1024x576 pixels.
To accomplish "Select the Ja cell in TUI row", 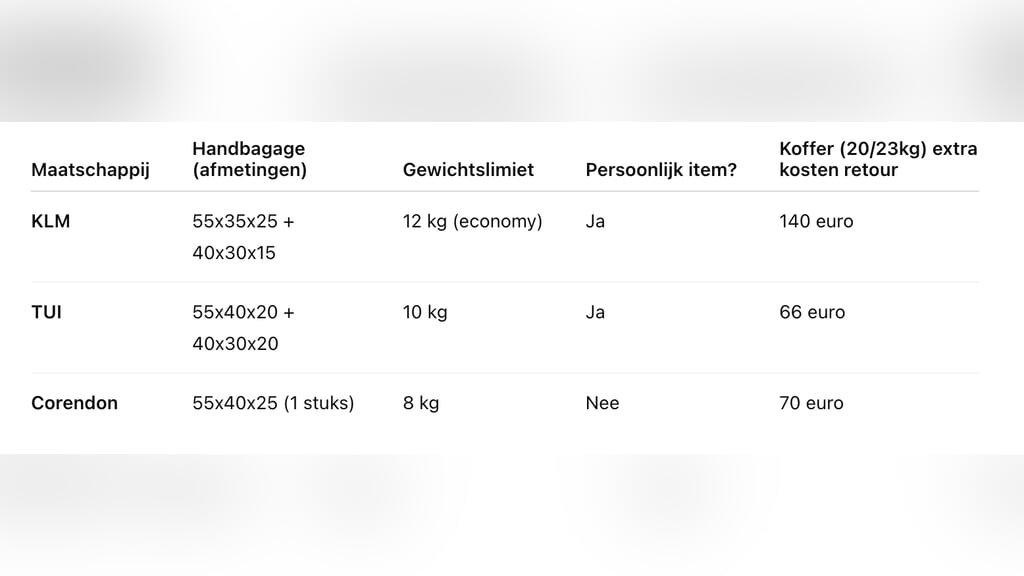I will pyautogui.click(x=595, y=312).
